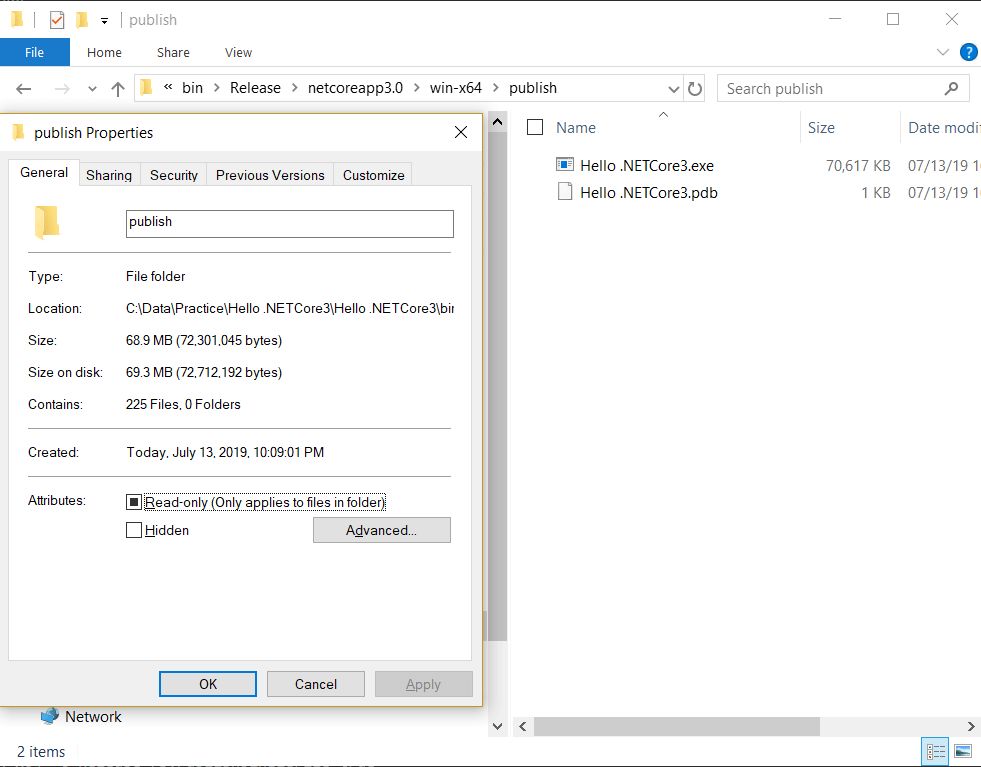Viewport: 981px width, 767px height.
Task: Toggle the Read-only attribute checkbox
Action: [x=134, y=502]
